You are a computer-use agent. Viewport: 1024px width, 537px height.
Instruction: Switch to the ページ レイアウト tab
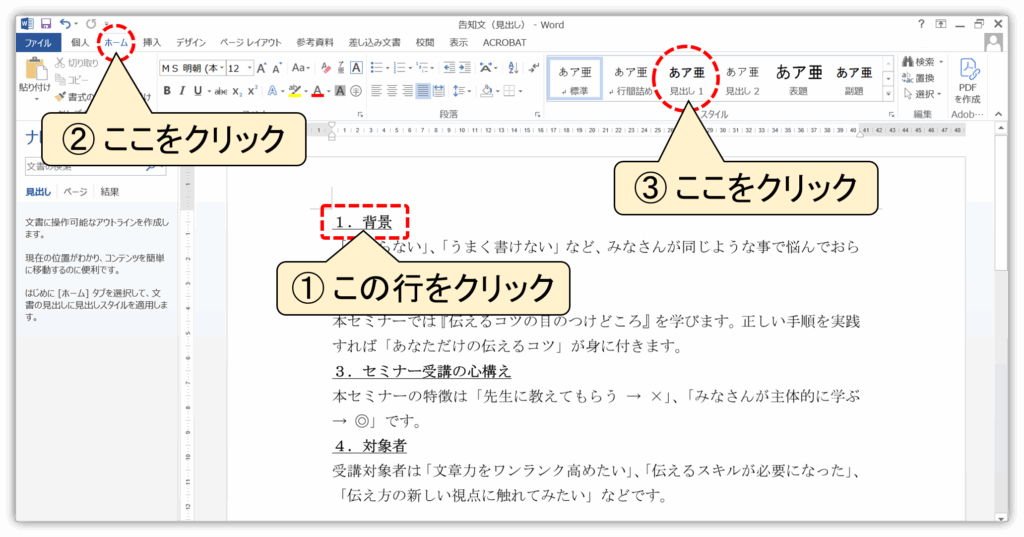point(251,42)
